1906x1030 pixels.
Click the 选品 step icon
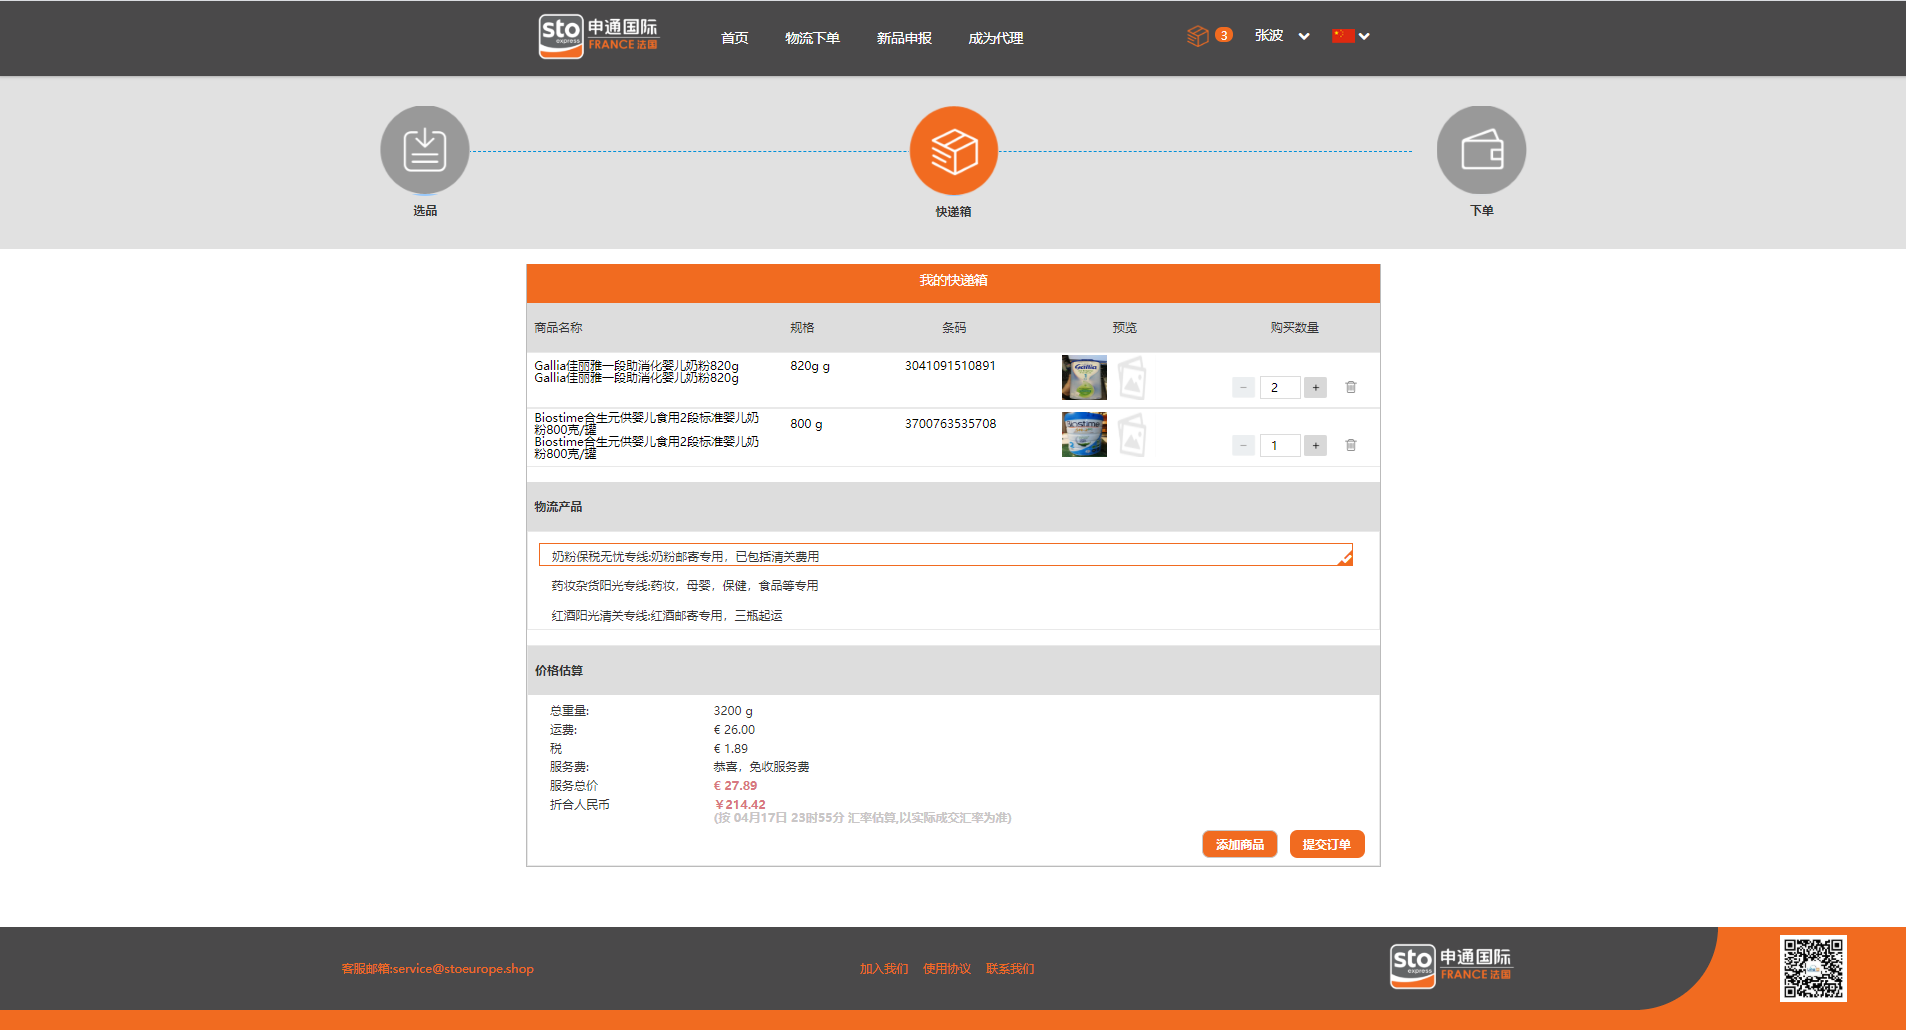425,150
